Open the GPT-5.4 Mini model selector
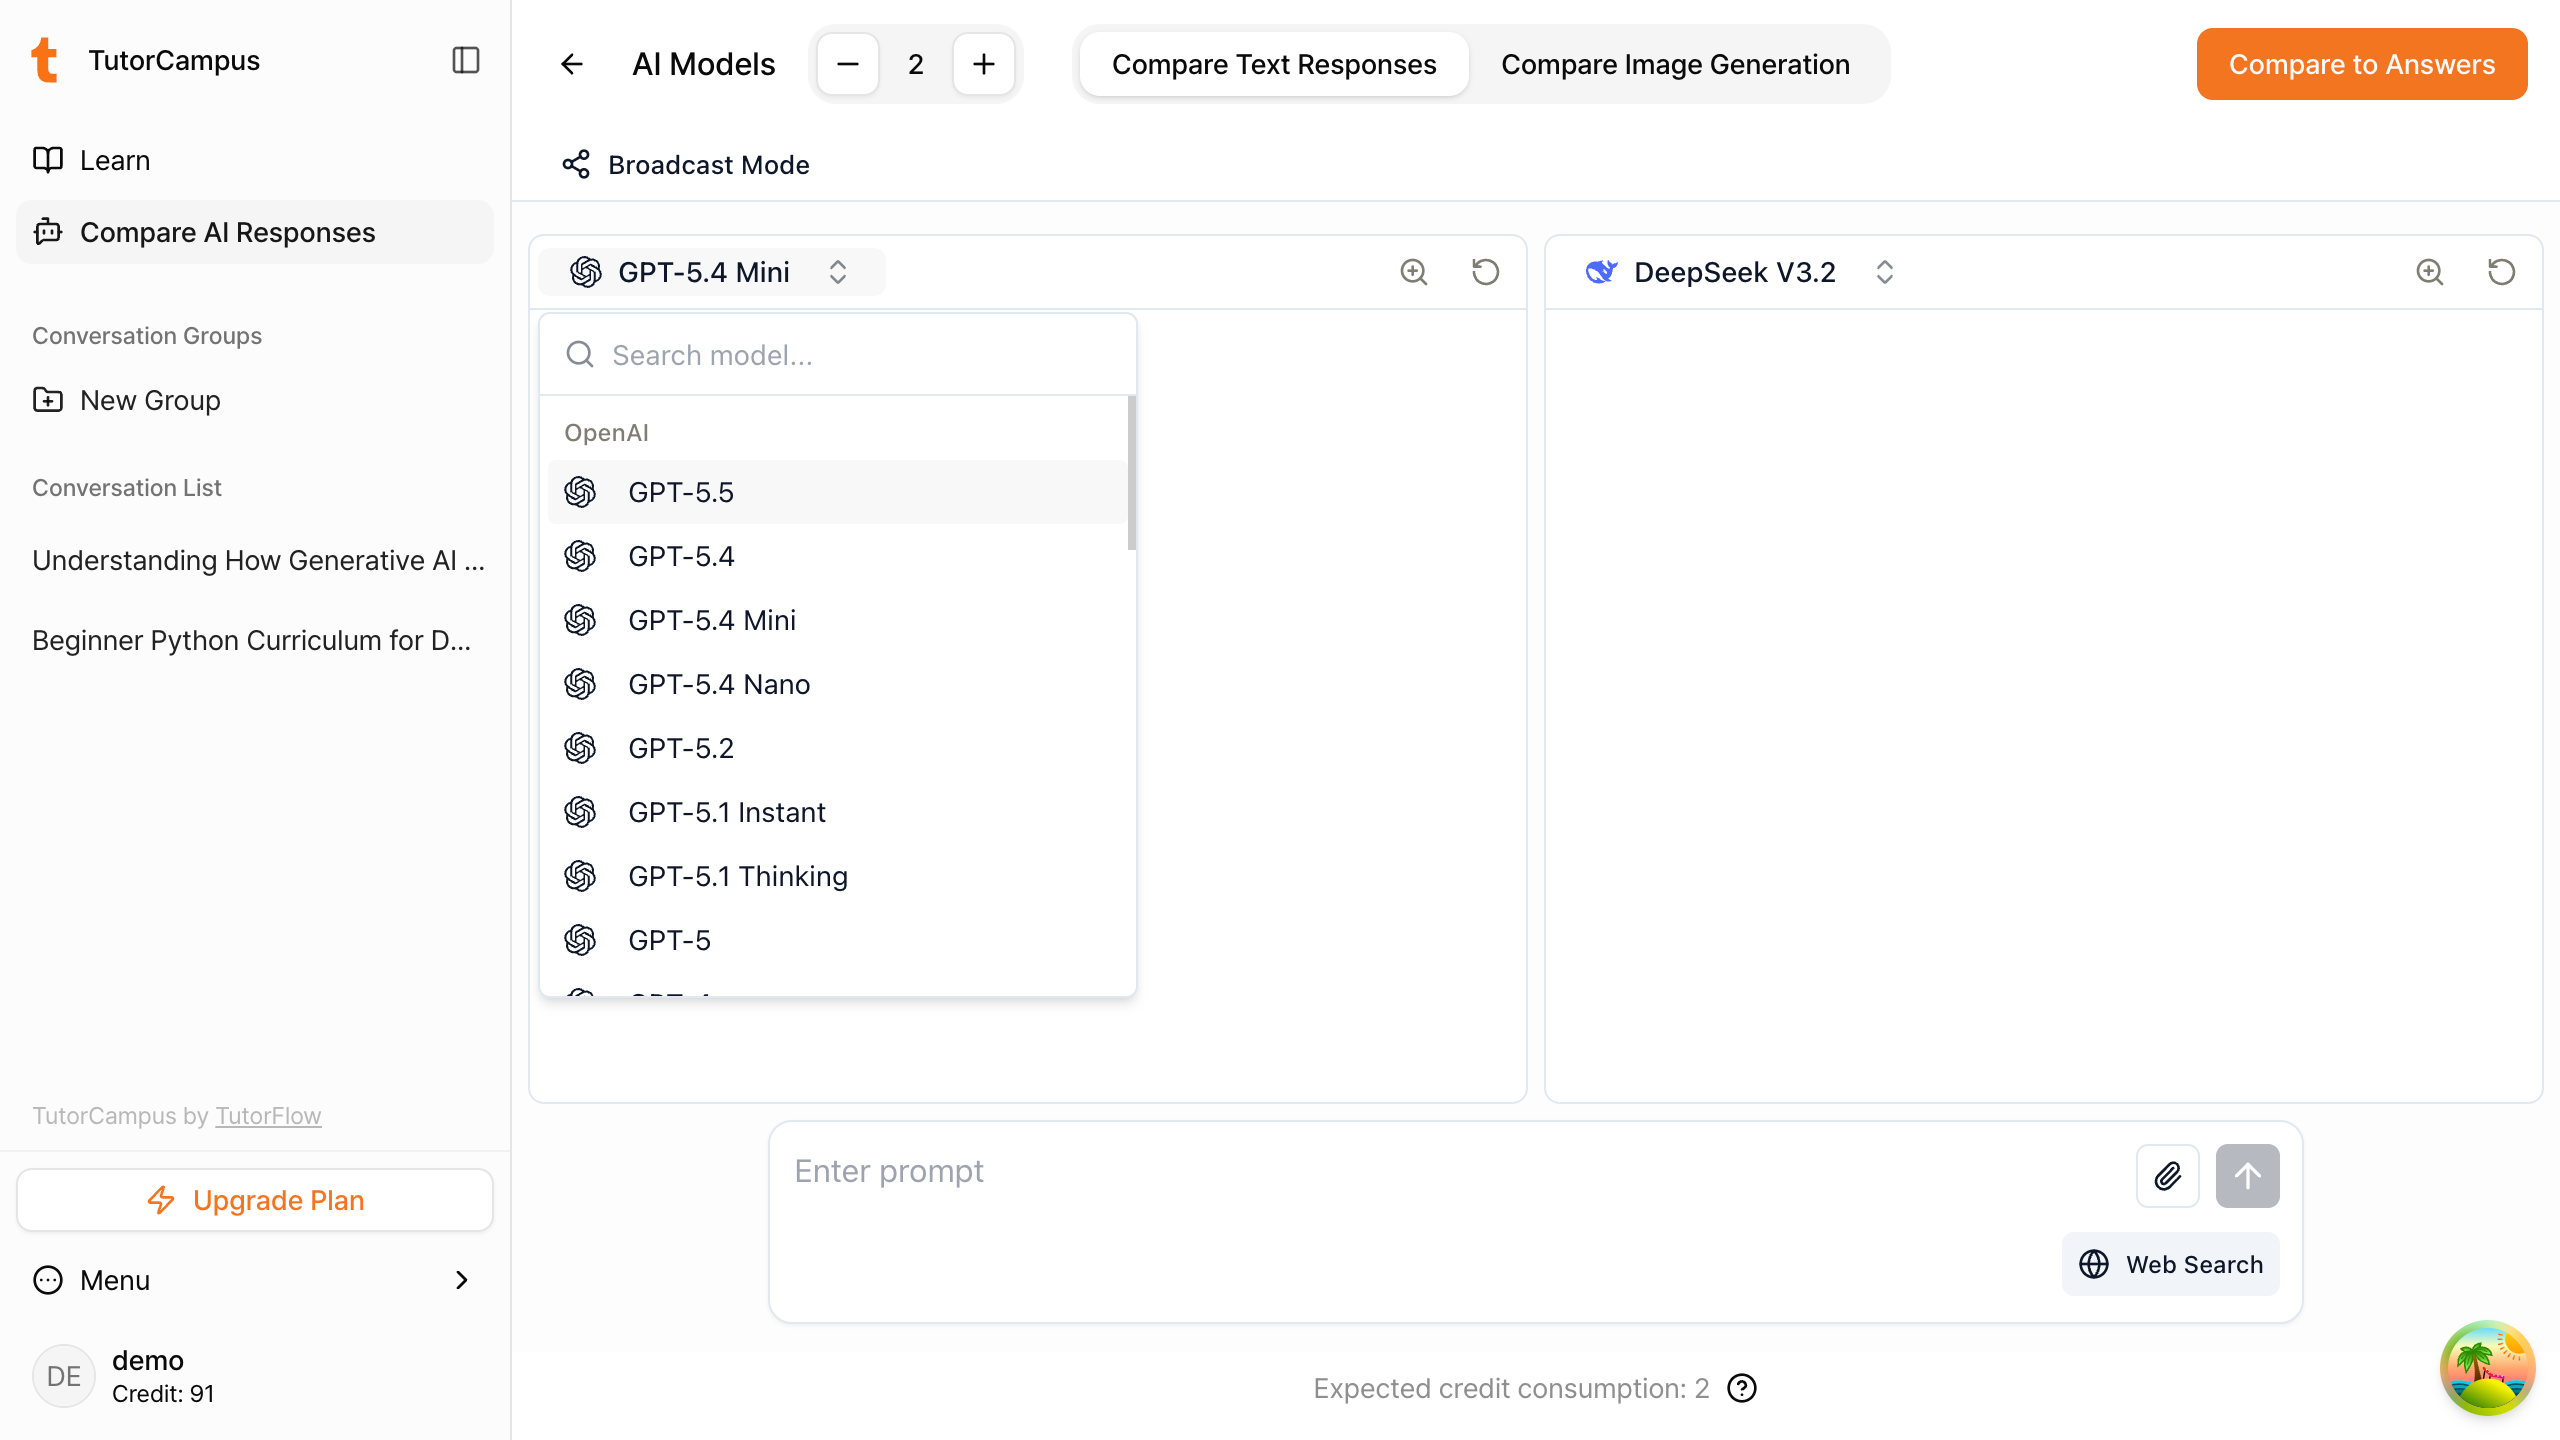 [x=712, y=272]
